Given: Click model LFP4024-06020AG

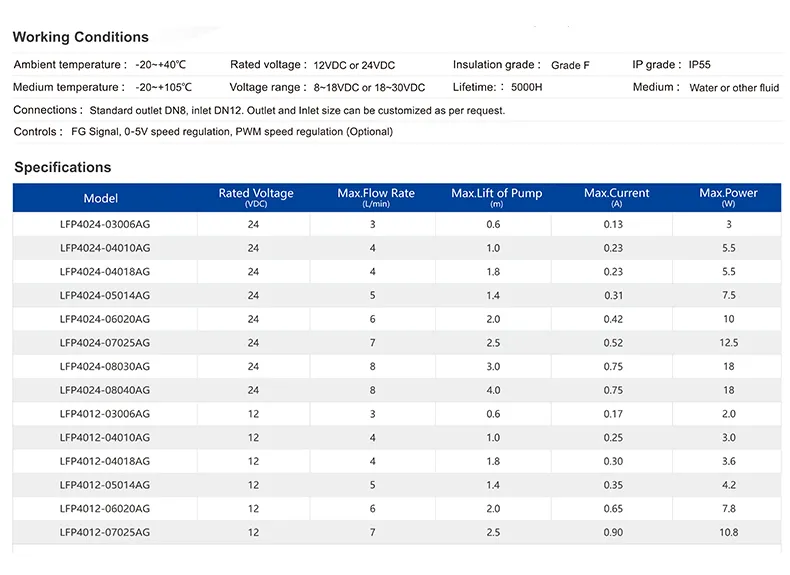Looking at the screenshot, I should (x=105, y=319).
